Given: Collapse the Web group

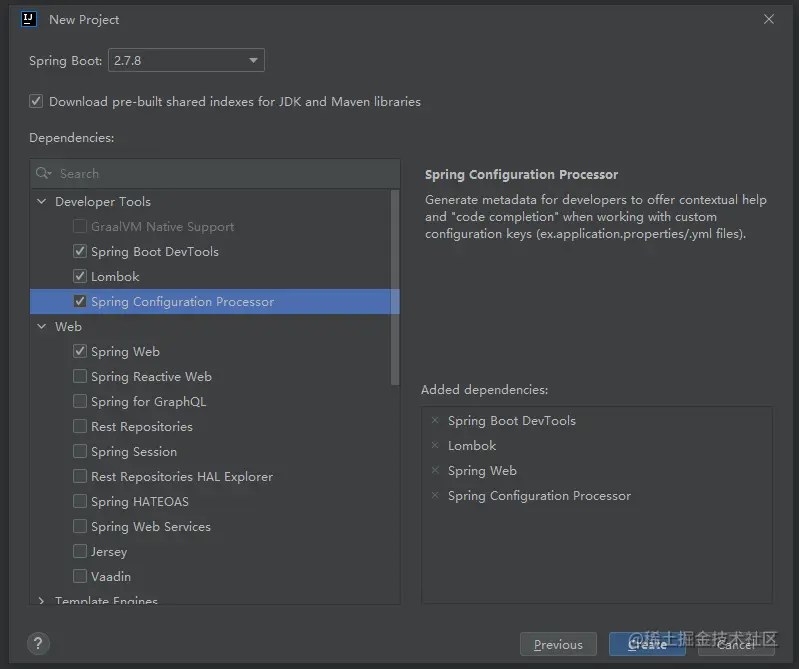Looking at the screenshot, I should pos(42,326).
